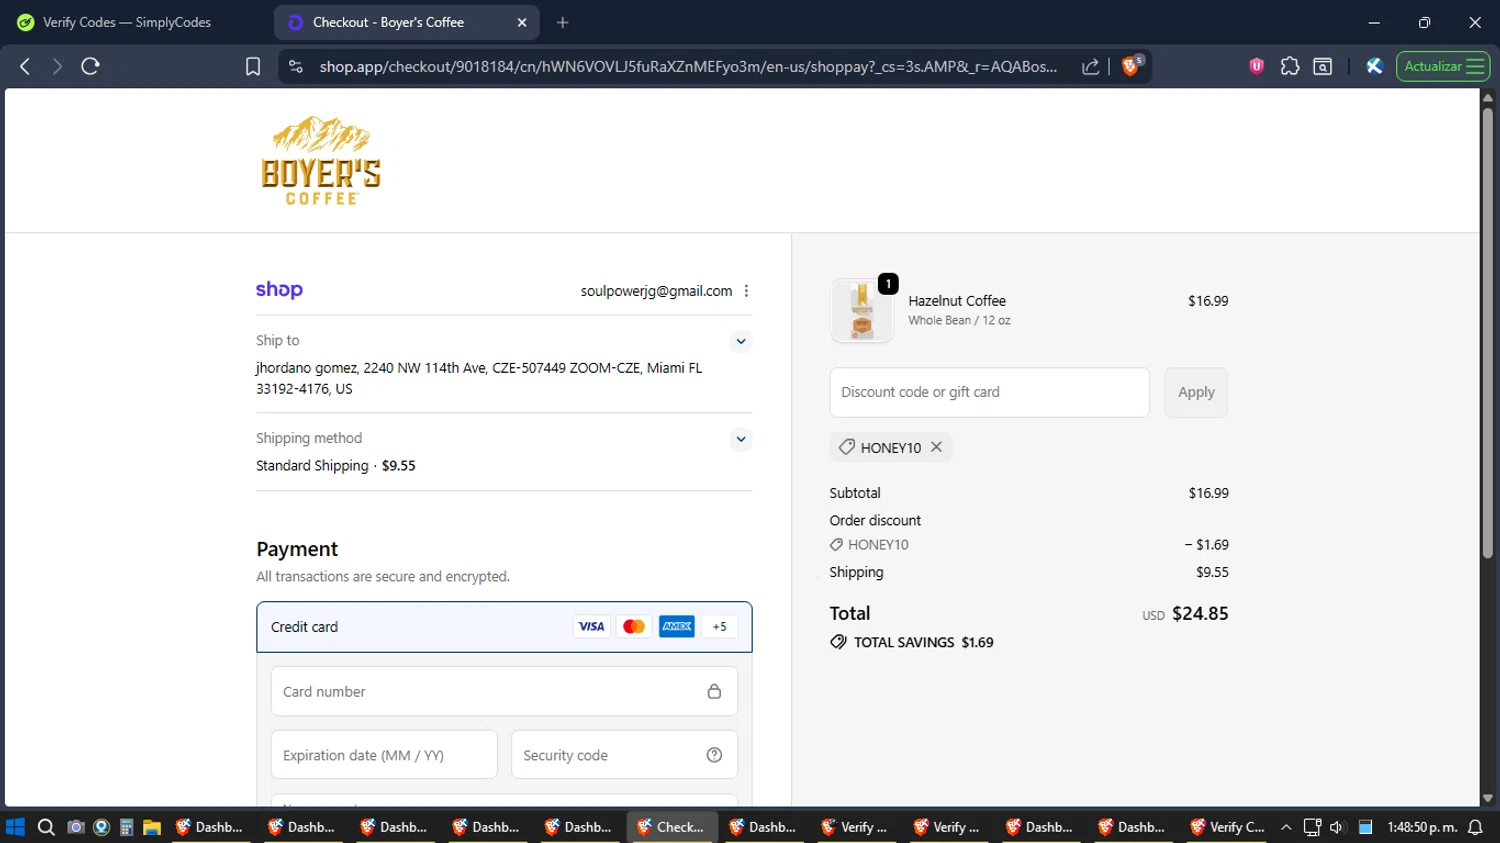
Task: Expand the Ship to section
Action: coord(741,341)
